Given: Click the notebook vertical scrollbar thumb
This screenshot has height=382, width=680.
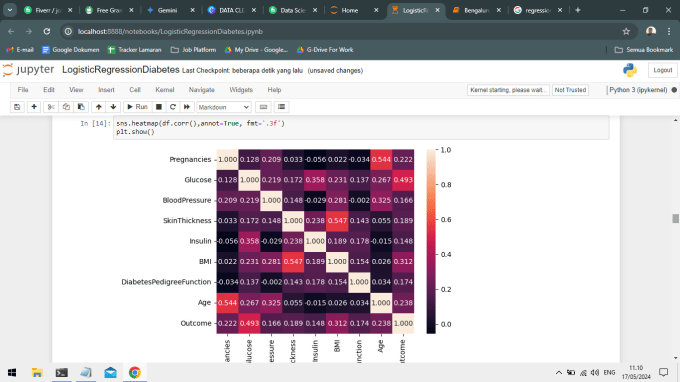Looking at the screenshot, I should tap(675, 219).
